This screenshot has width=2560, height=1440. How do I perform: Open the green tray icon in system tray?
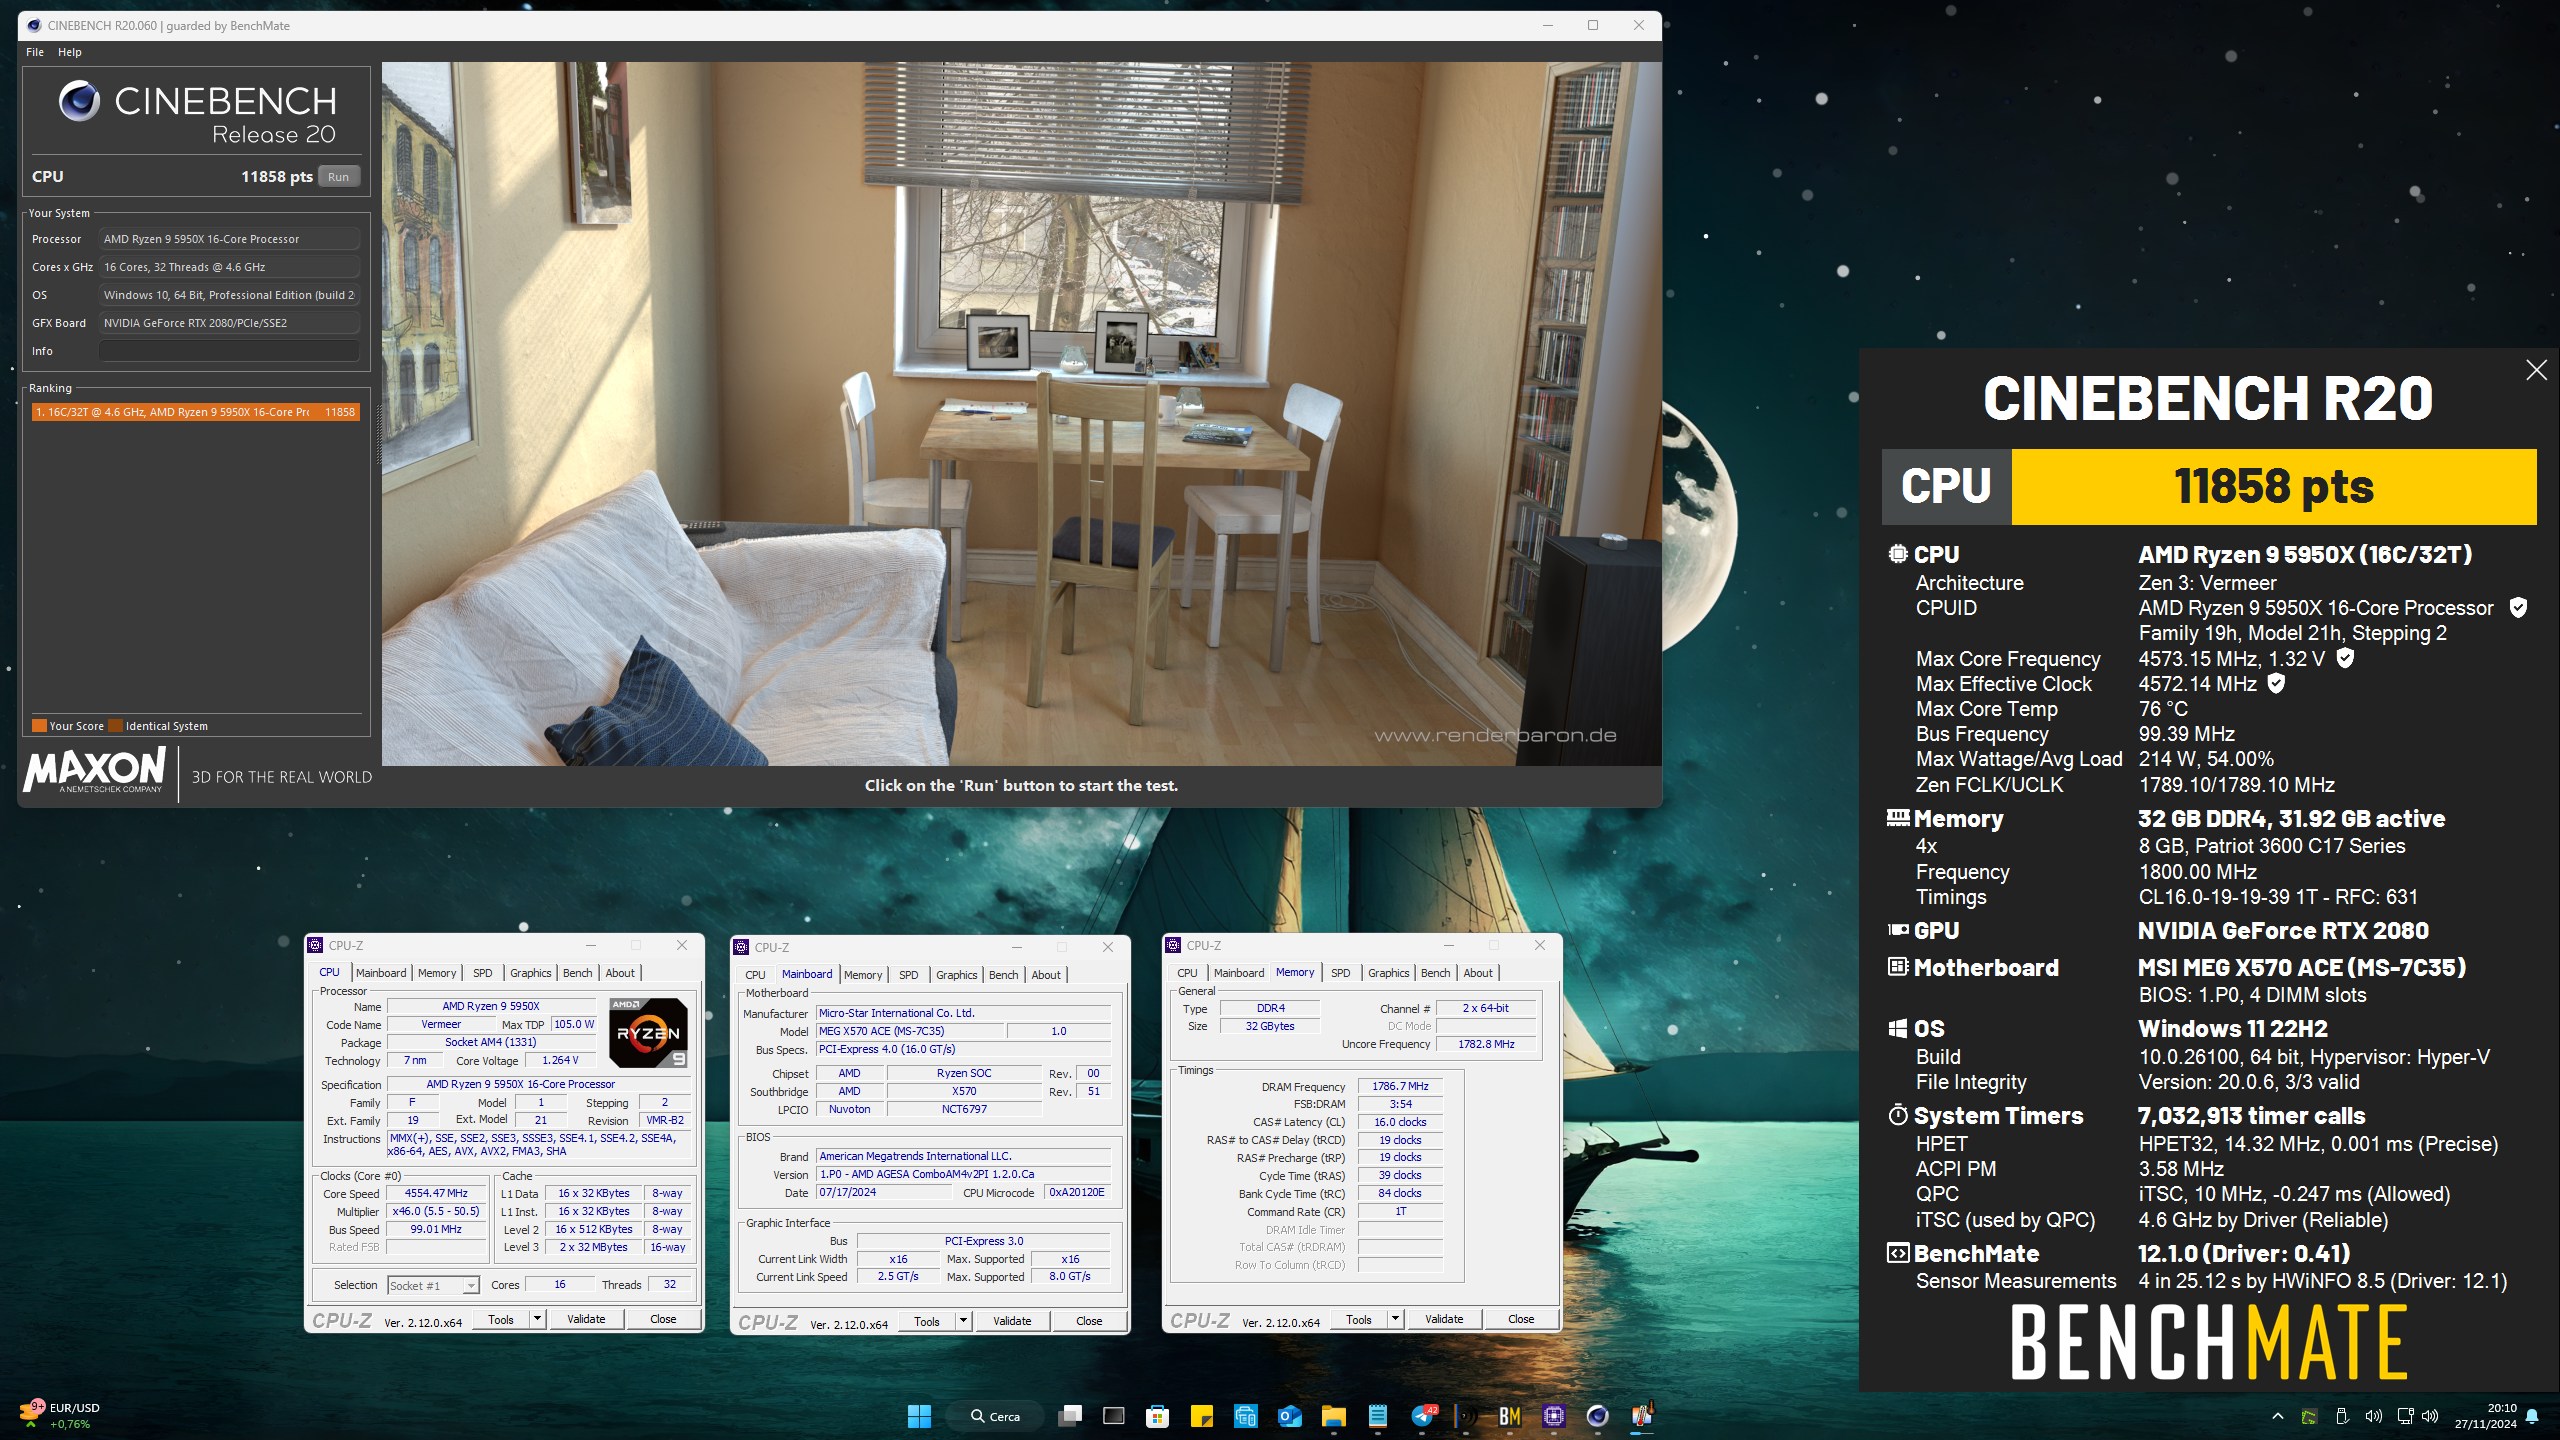(x=2309, y=1416)
